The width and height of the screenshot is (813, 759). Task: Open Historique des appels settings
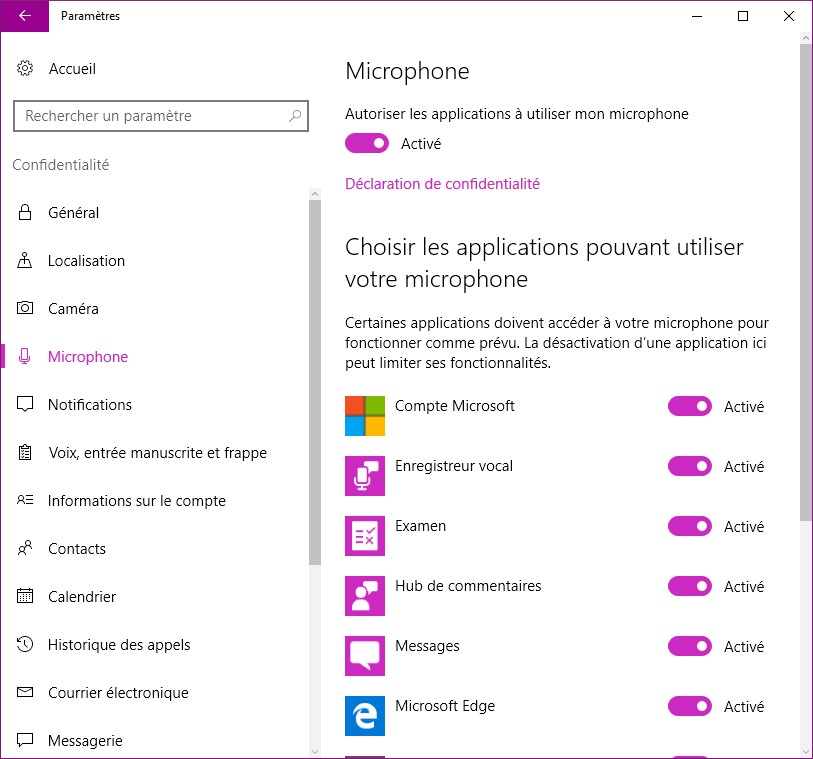(155, 644)
